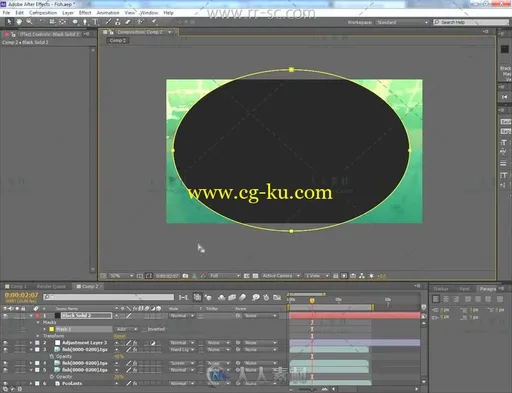The width and height of the screenshot is (512, 393).
Task: Select the Pen tool in toolbar
Action: pos(85,22)
